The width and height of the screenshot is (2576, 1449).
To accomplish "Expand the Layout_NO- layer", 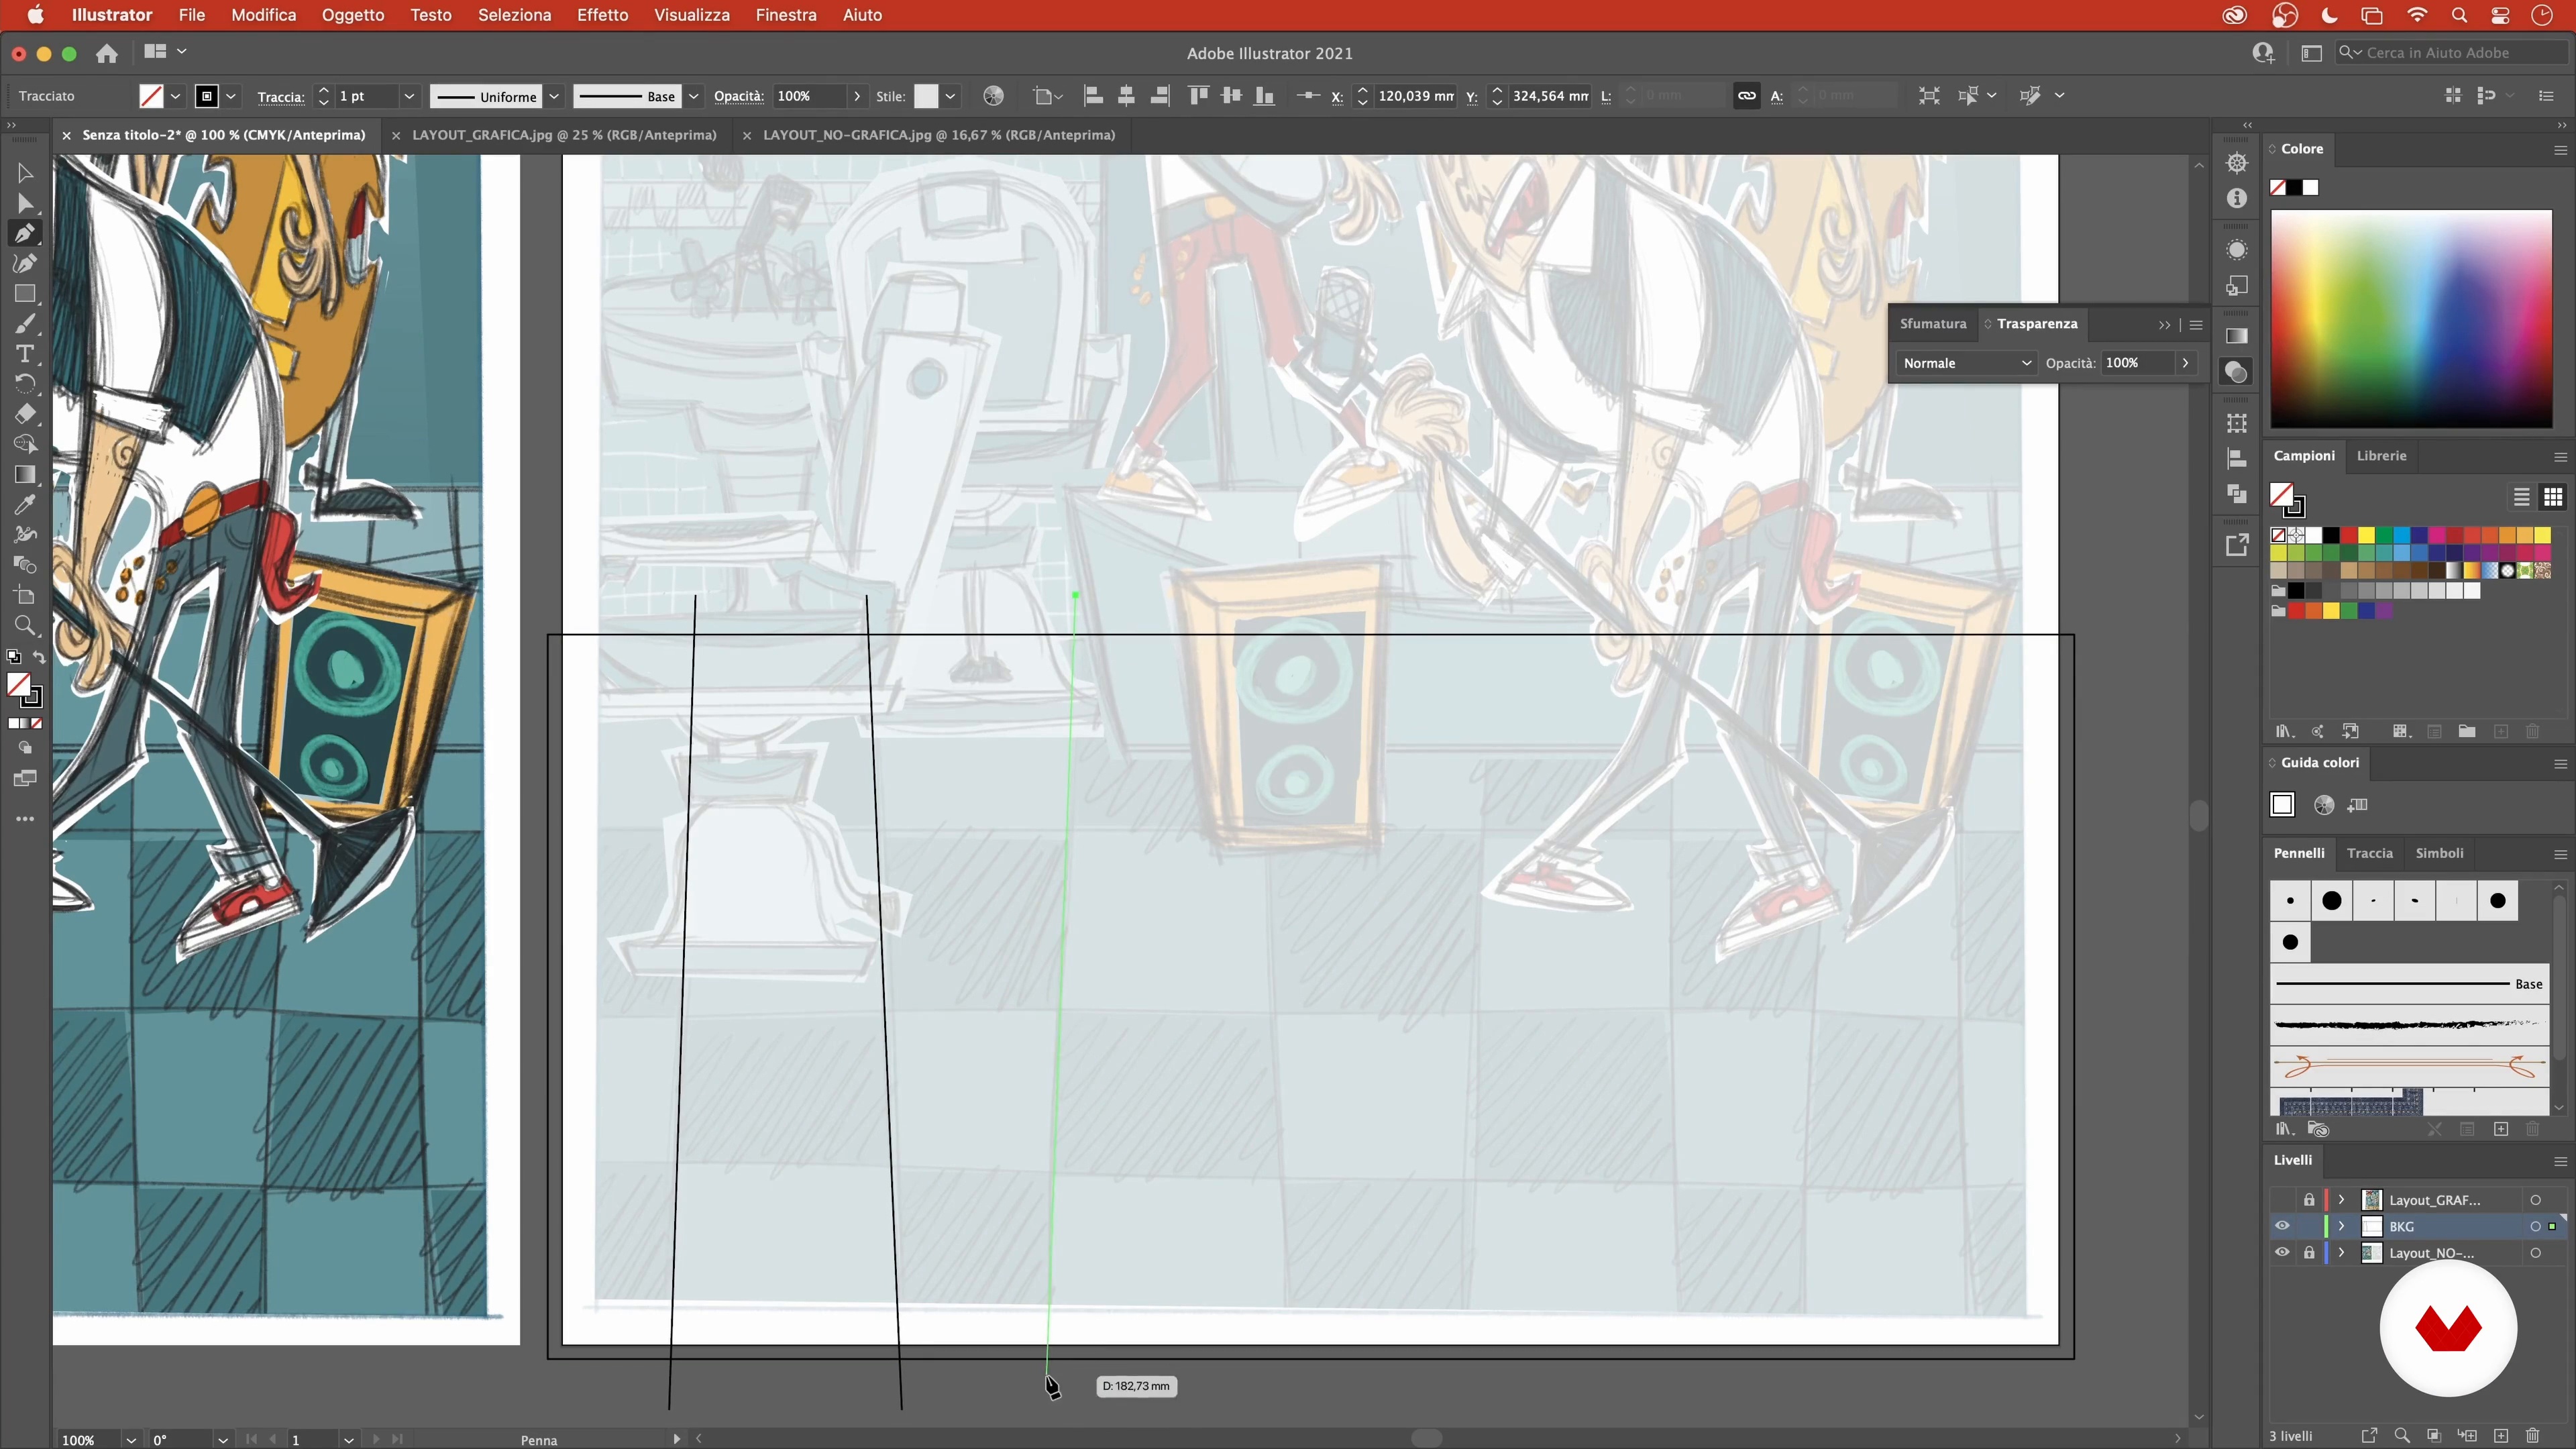I will pos(2341,1252).
